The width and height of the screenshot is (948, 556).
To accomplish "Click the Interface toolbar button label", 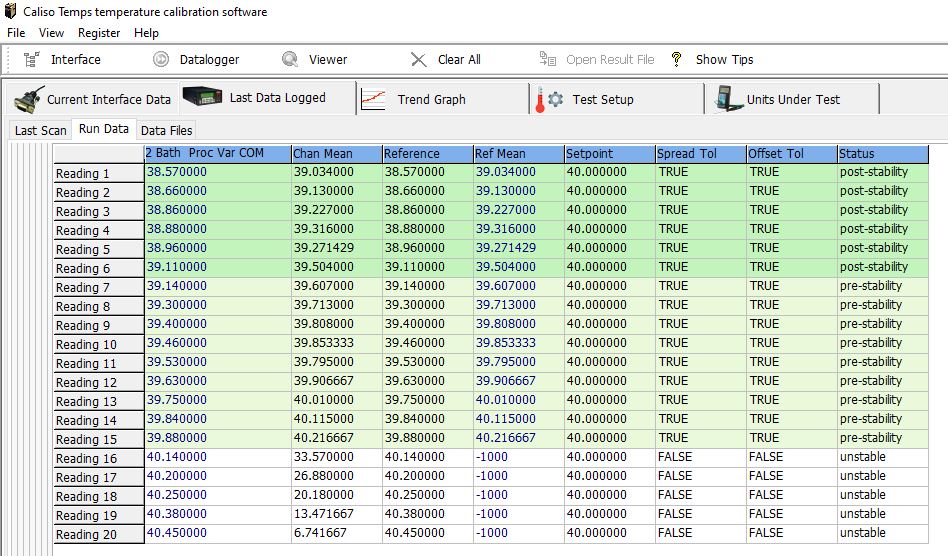I will [x=76, y=59].
